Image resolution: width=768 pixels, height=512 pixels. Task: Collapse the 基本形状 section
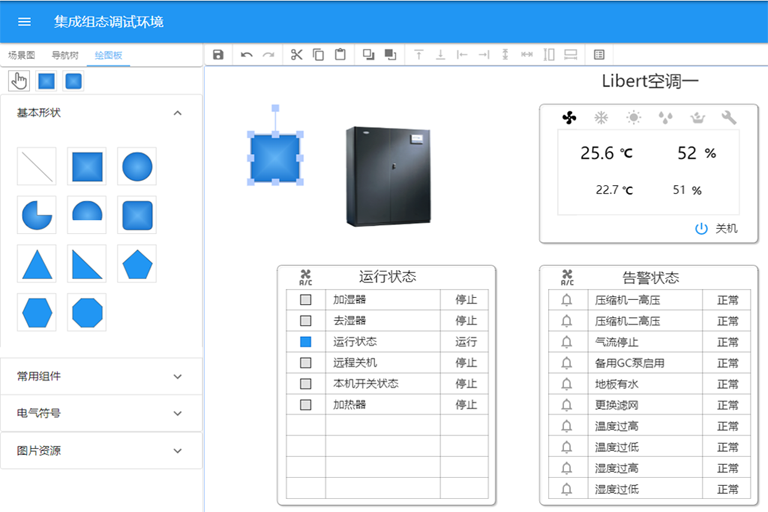tap(177, 113)
